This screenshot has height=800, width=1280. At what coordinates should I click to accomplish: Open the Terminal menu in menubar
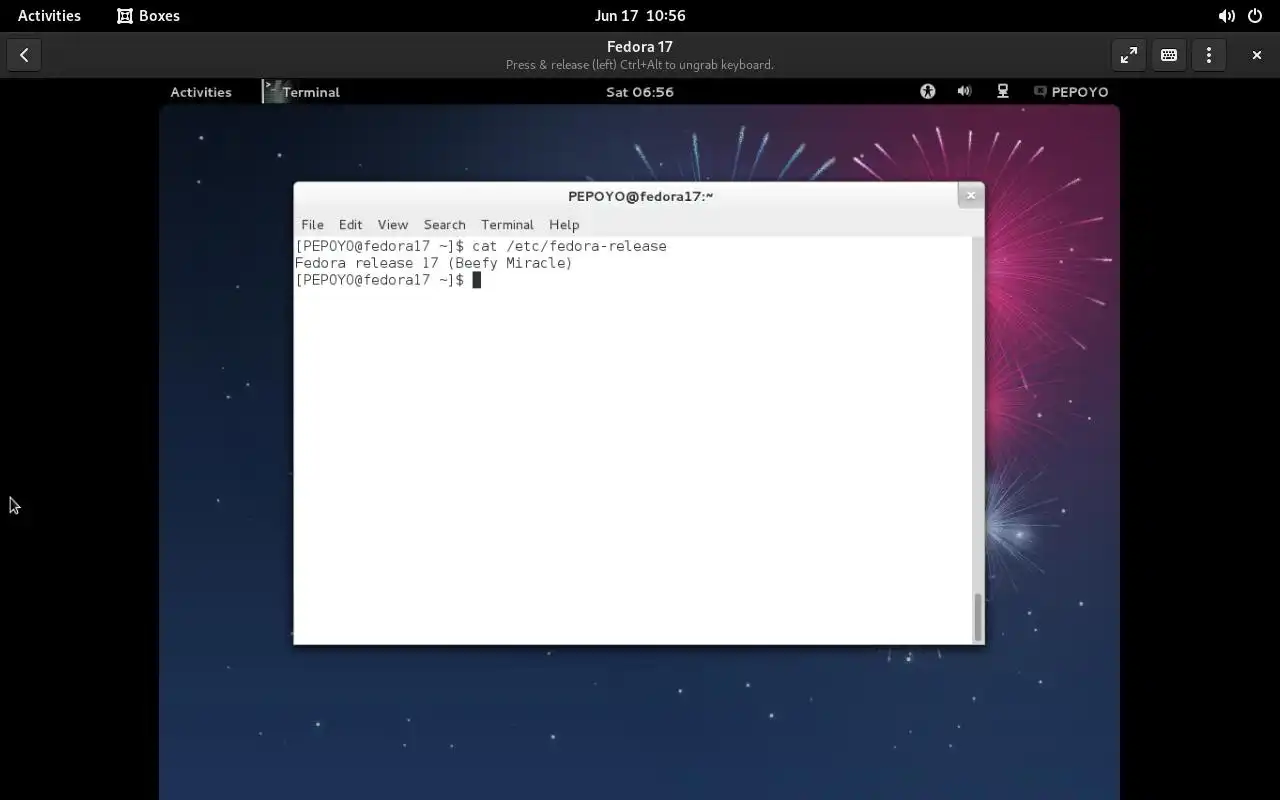(x=507, y=225)
